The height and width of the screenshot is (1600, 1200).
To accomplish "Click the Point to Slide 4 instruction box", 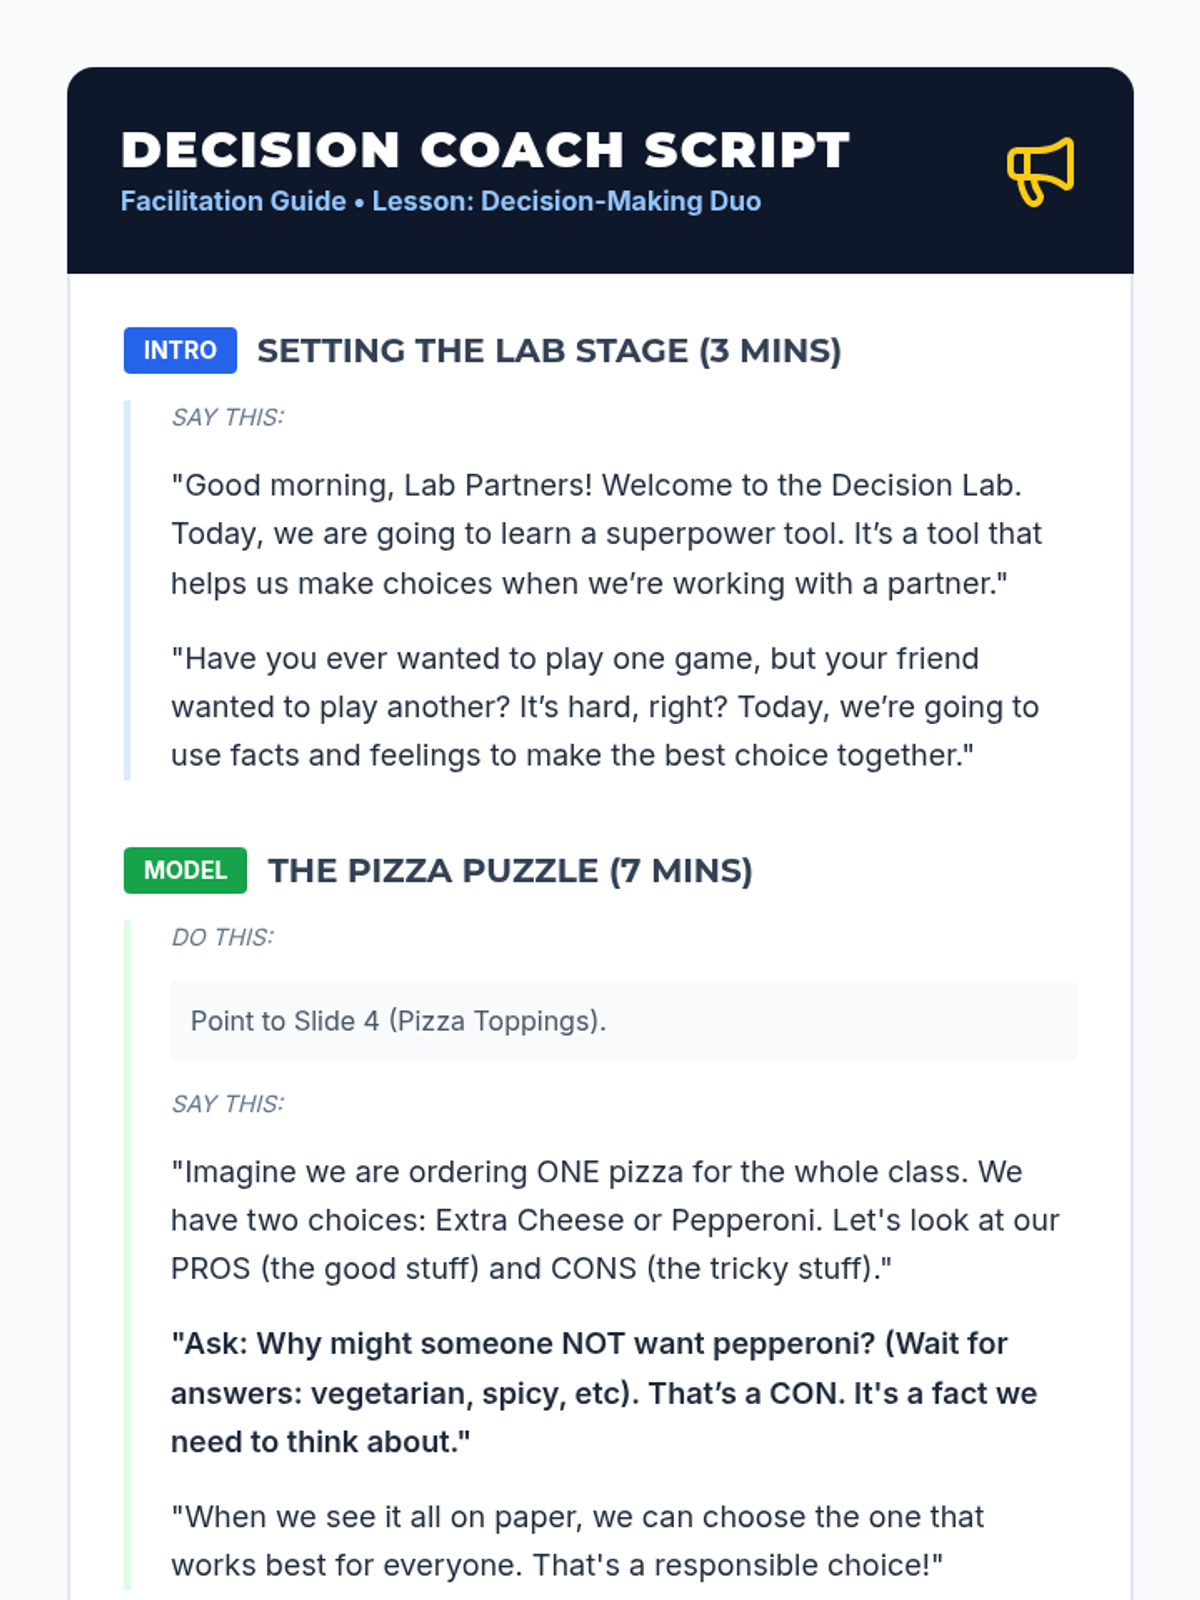I will [622, 1020].
